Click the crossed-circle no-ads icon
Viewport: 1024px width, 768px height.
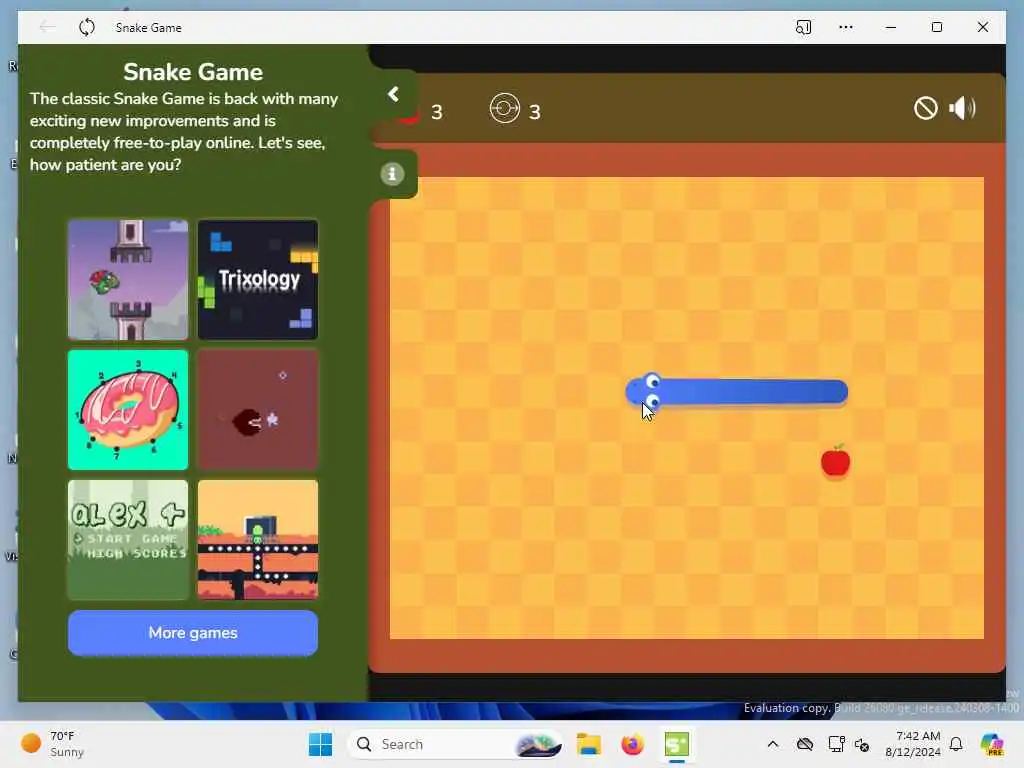[x=925, y=108]
